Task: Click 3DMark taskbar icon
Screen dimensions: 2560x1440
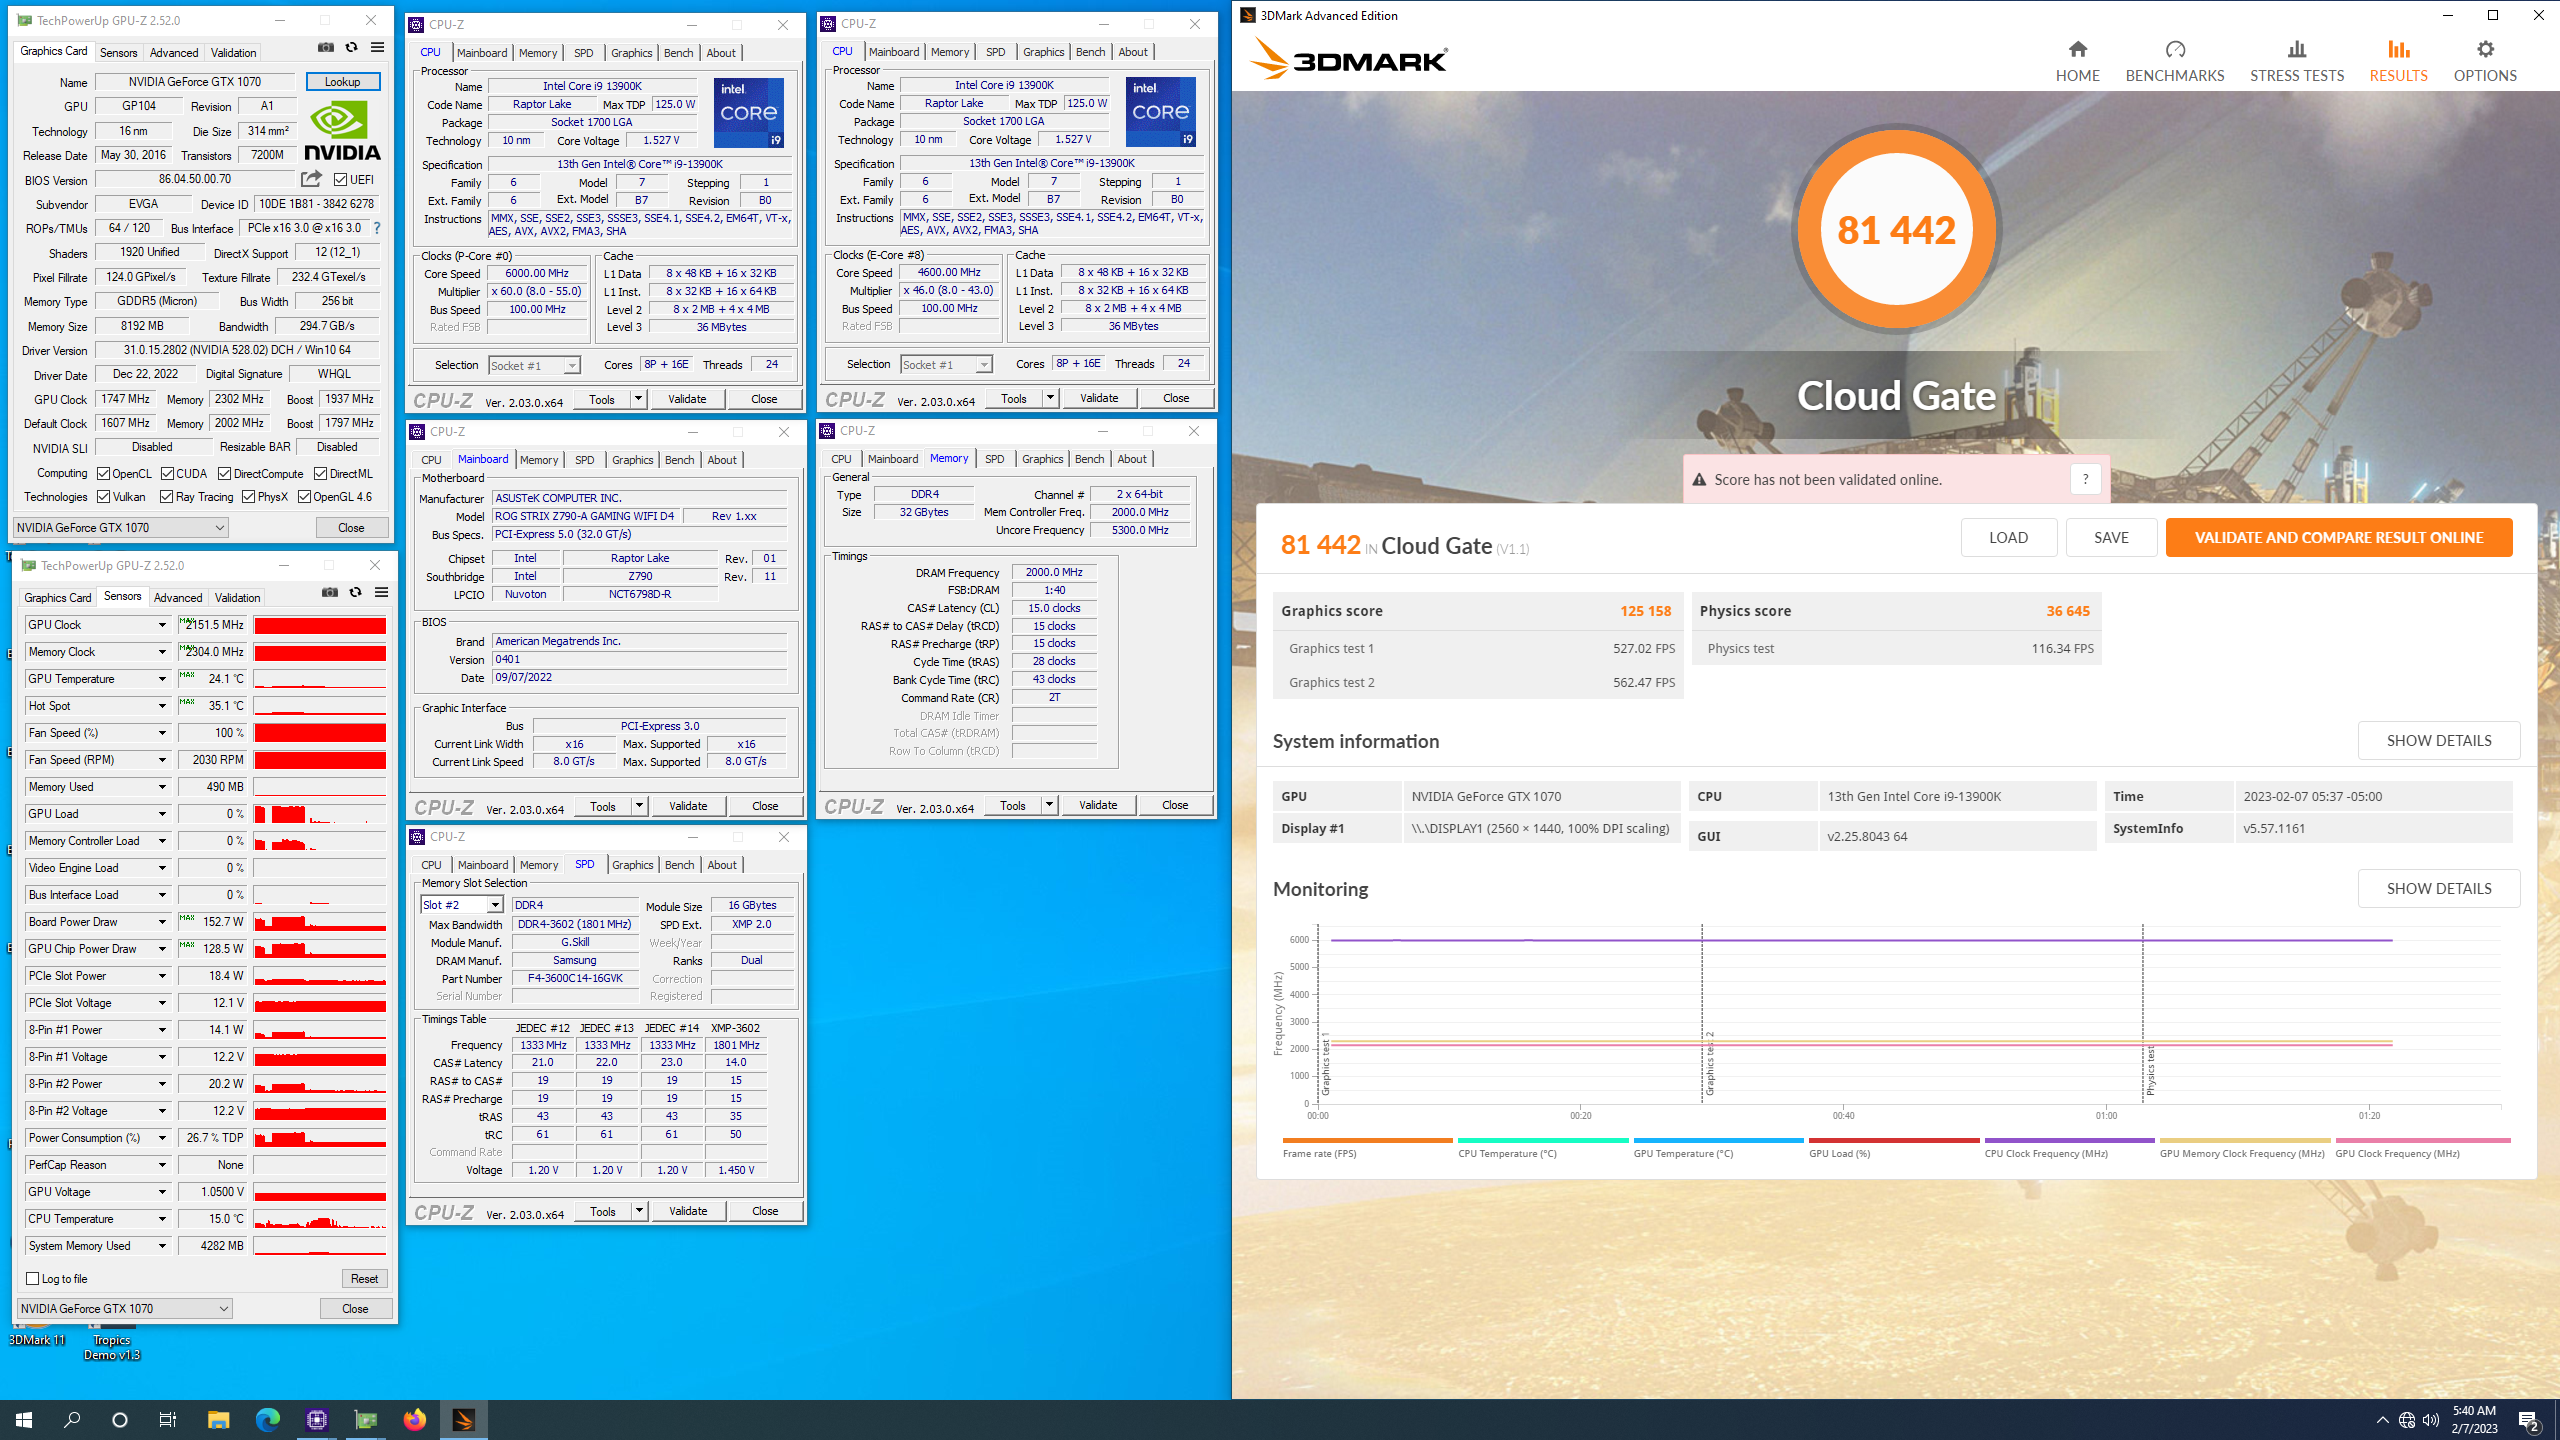Action: (x=463, y=1419)
